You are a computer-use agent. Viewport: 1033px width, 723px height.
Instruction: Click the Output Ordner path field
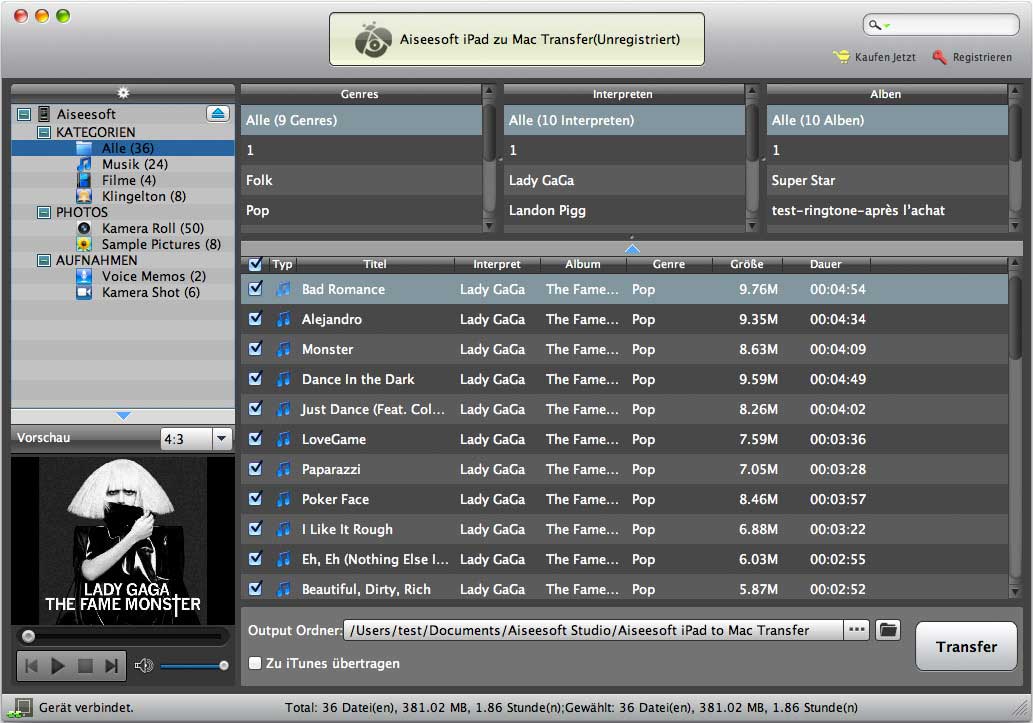(x=593, y=630)
